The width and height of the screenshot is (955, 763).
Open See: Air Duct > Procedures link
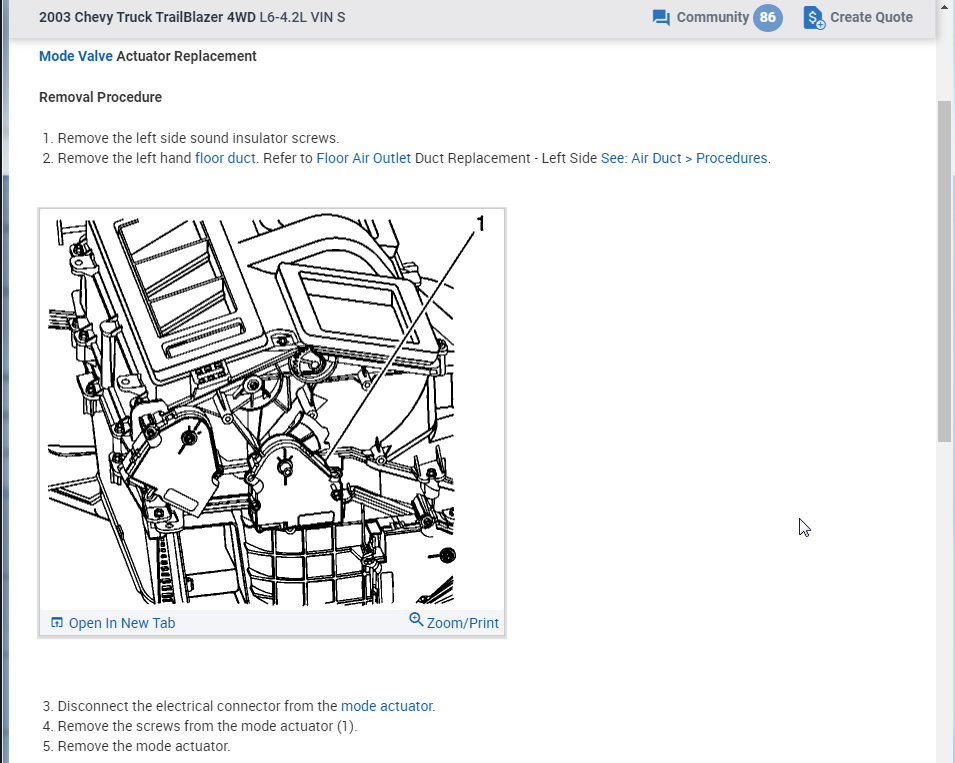(x=685, y=158)
